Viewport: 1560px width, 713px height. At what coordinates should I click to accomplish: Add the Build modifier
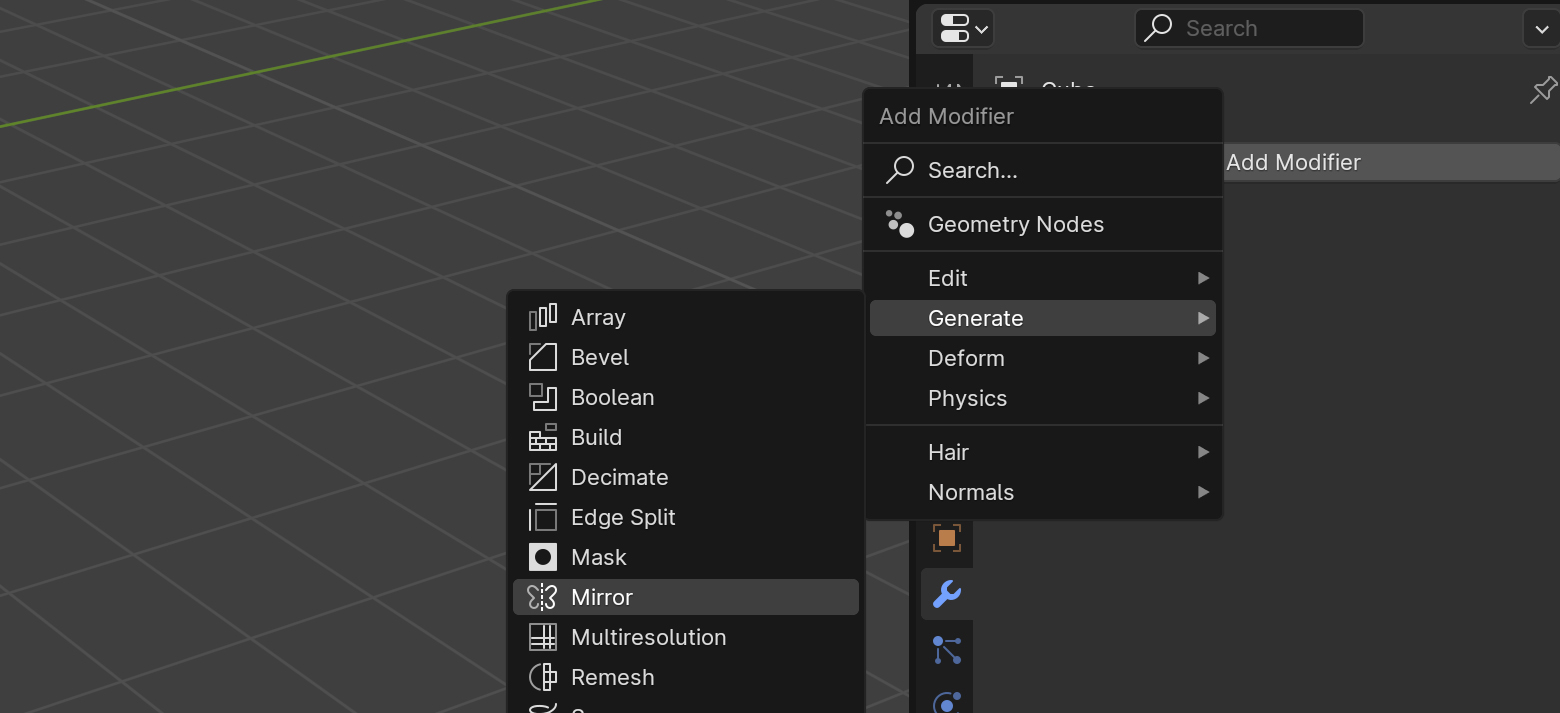(x=686, y=437)
